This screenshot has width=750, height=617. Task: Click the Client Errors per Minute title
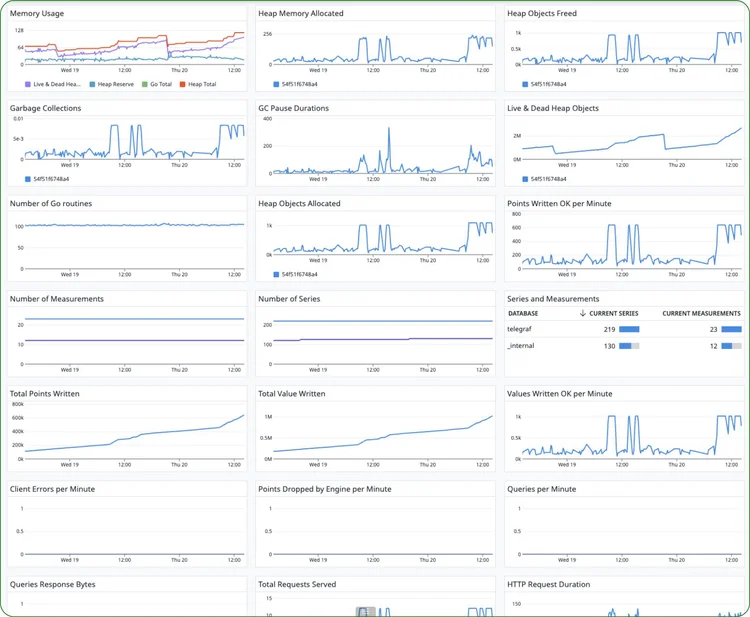[52, 489]
